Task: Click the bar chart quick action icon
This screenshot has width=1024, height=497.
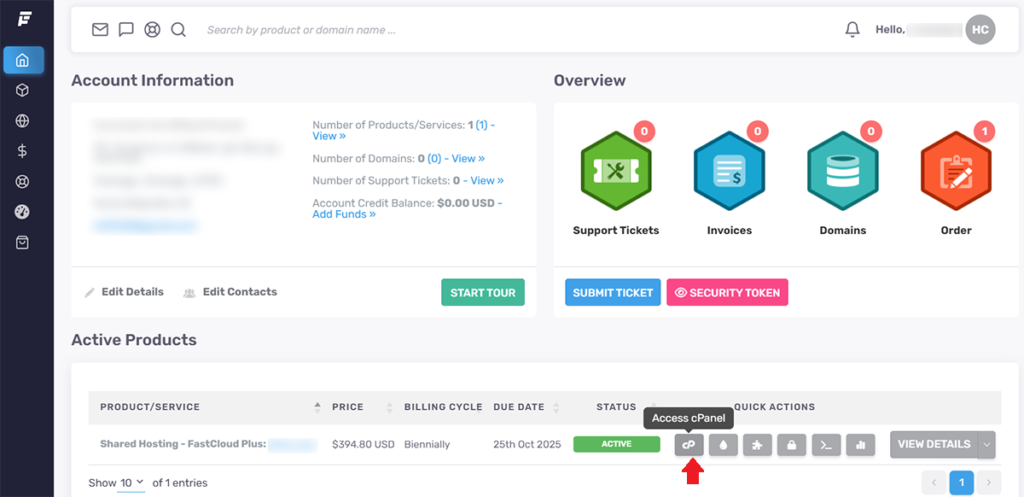Action: tap(860, 445)
